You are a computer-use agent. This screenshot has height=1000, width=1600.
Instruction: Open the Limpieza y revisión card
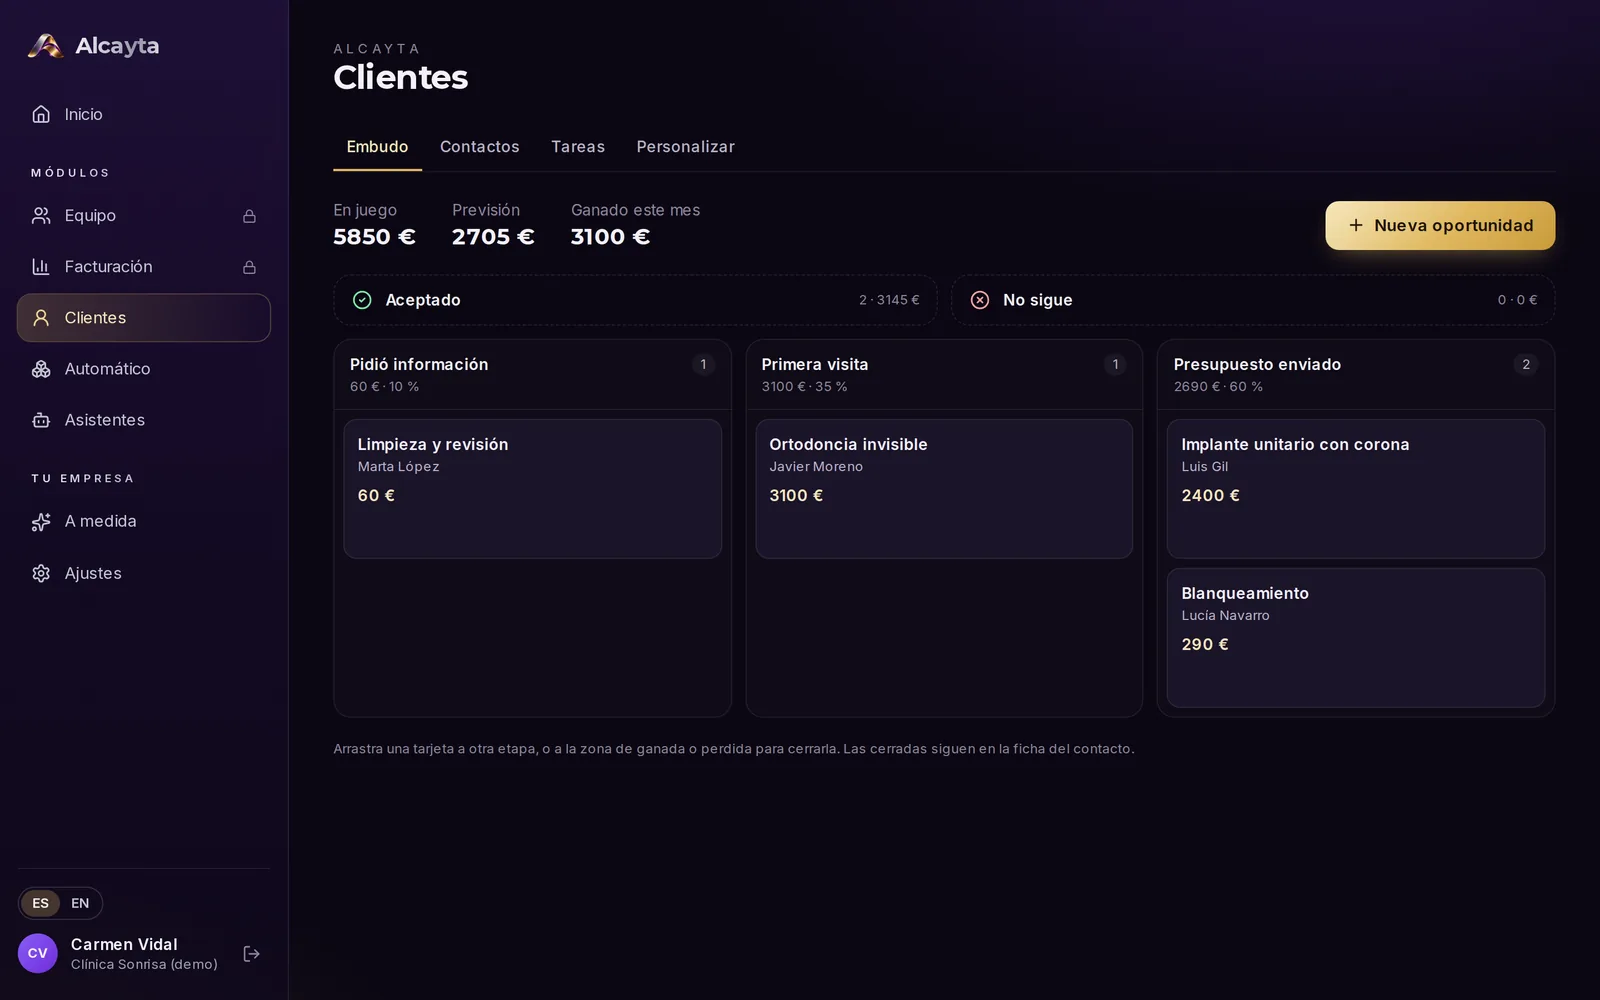[532, 488]
